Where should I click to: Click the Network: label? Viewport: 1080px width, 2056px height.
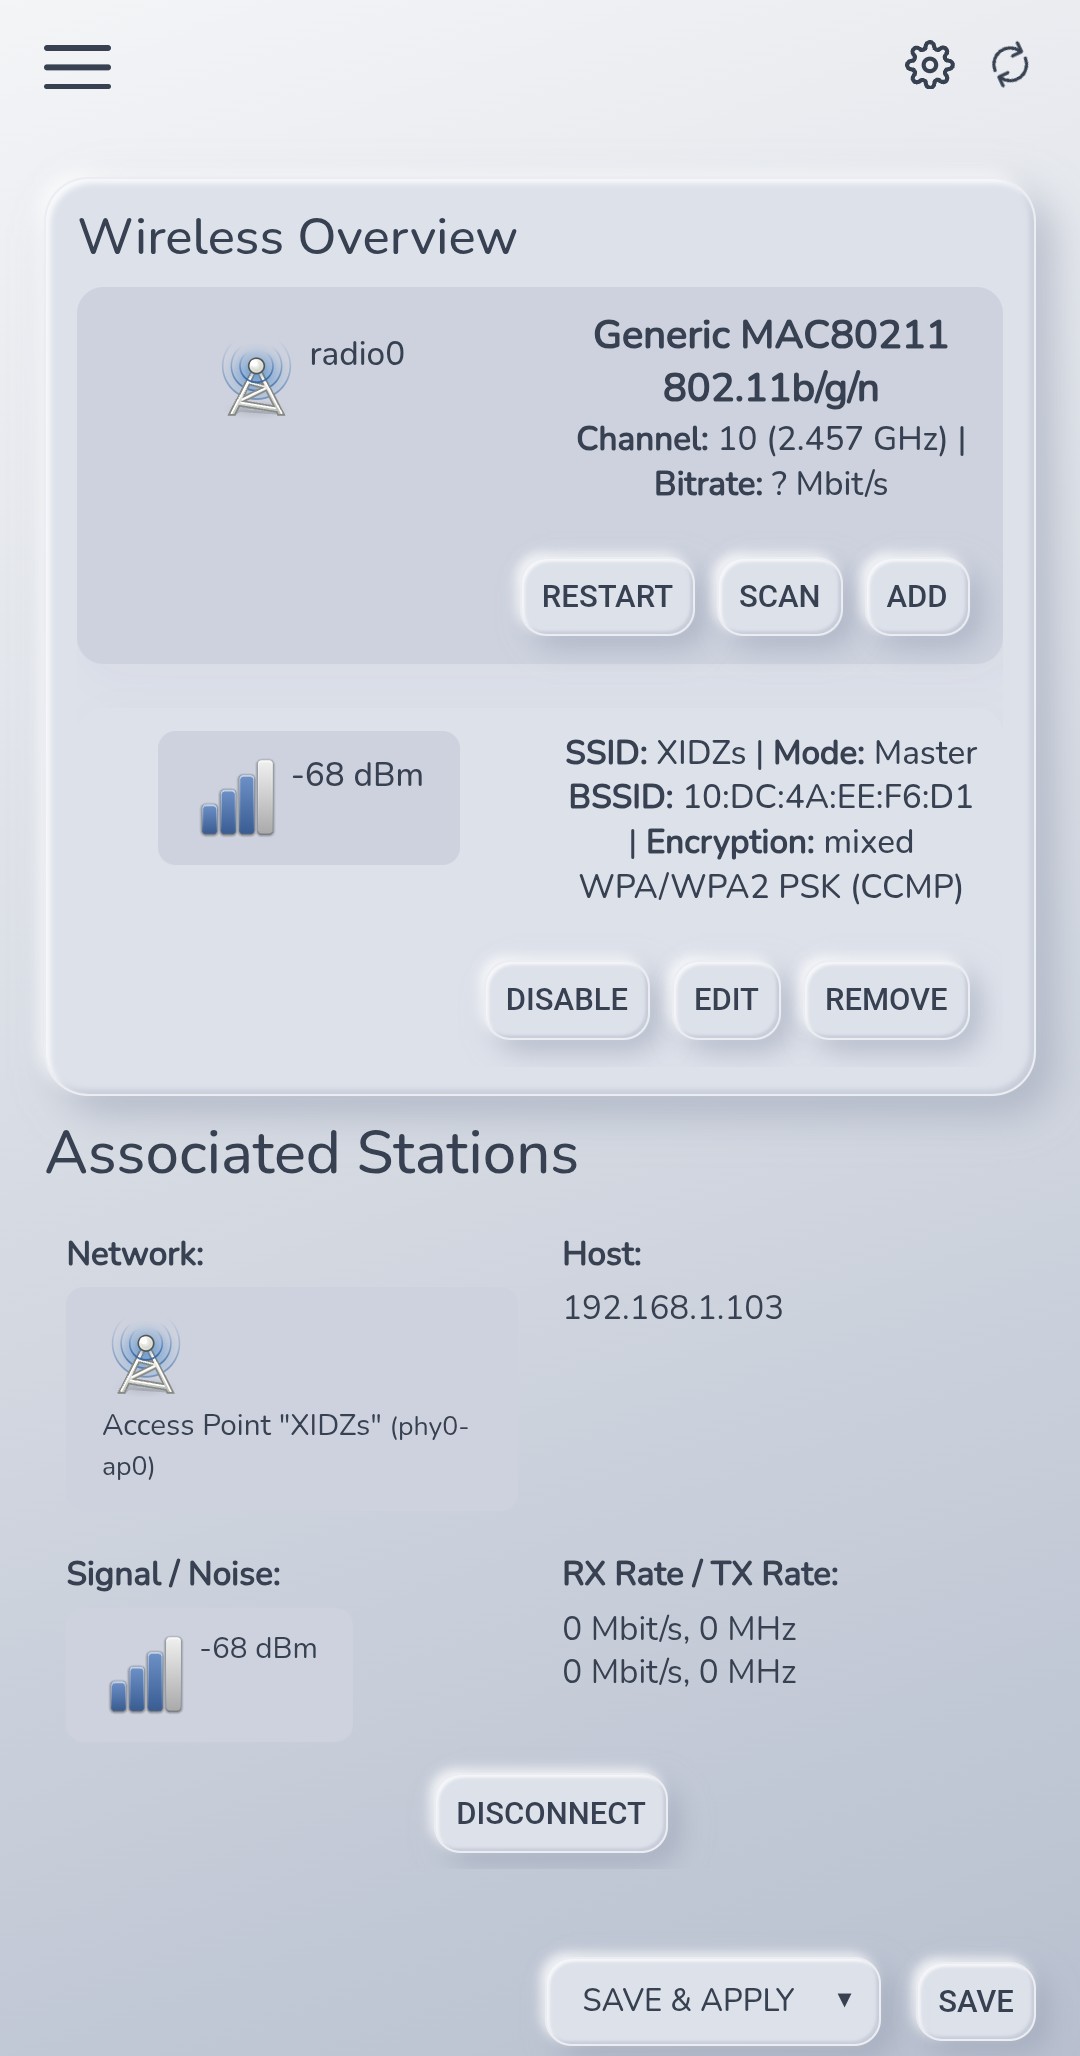pos(135,1254)
